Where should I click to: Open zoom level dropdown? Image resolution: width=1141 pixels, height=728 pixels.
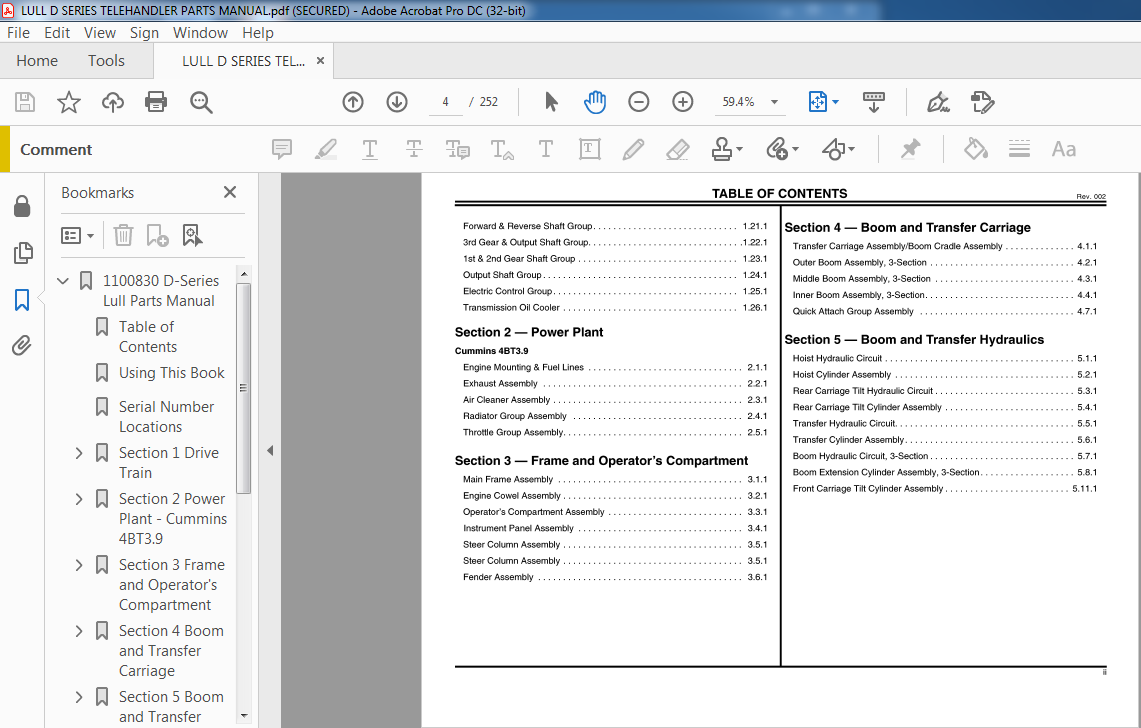774,102
